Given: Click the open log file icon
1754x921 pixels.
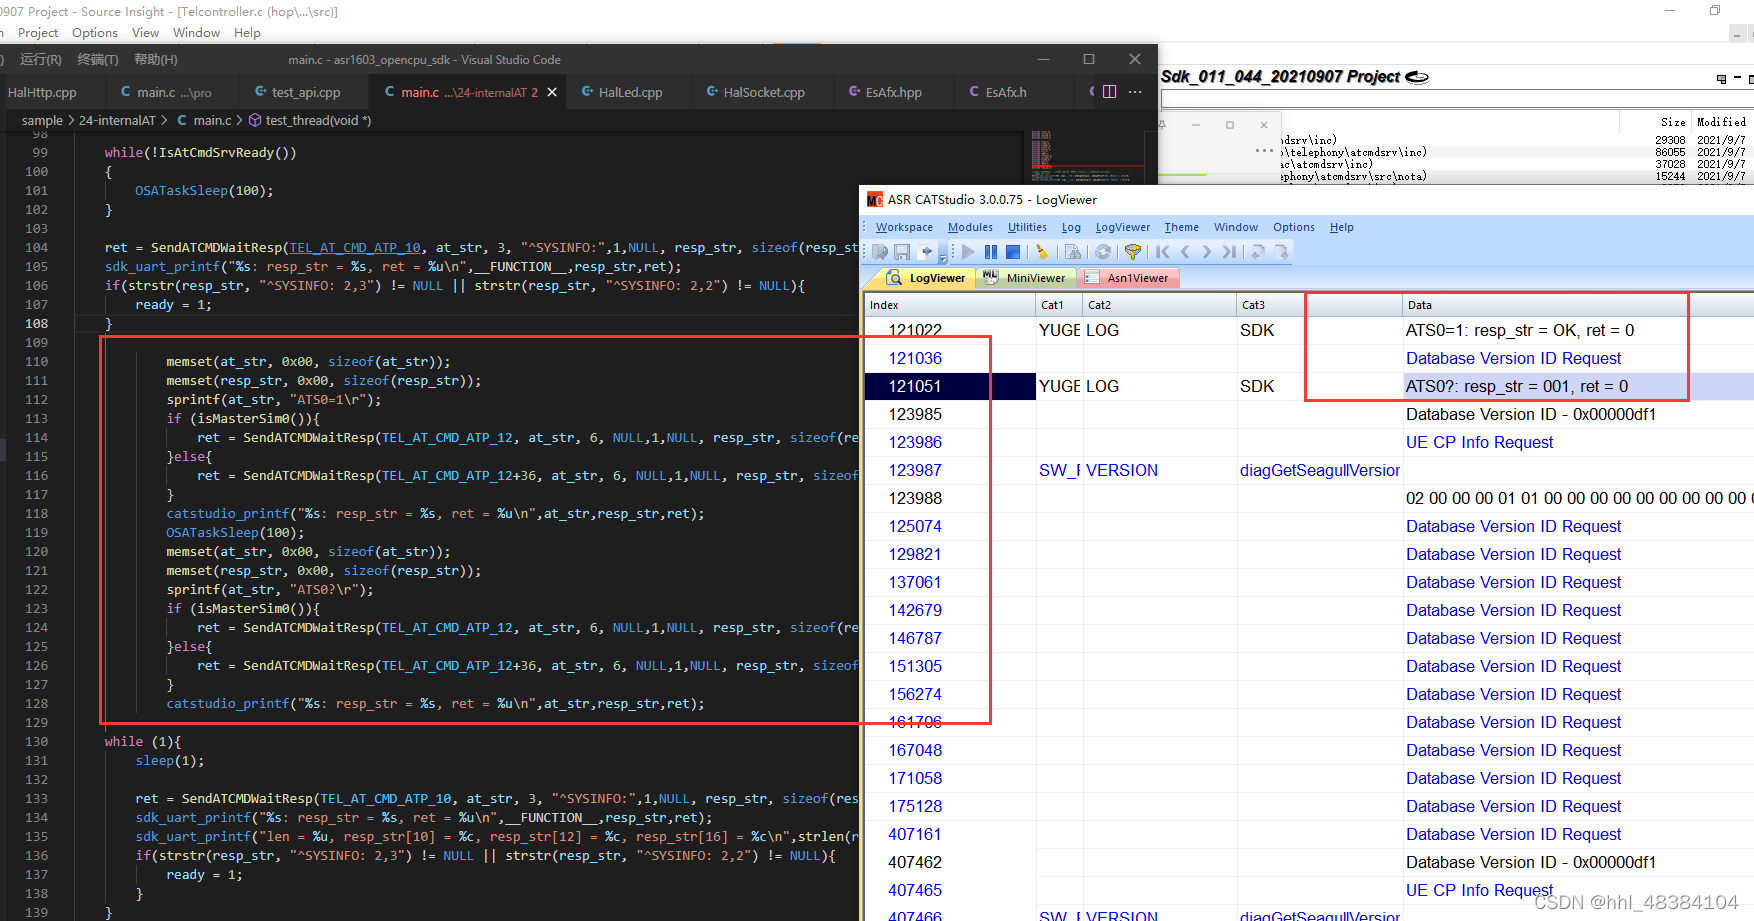Looking at the screenshot, I should 880,252.
